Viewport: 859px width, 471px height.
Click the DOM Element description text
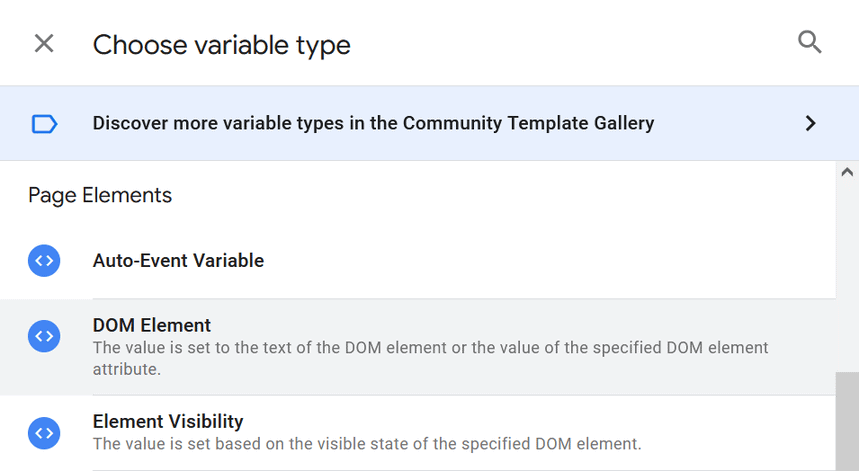tap(430, 358)
